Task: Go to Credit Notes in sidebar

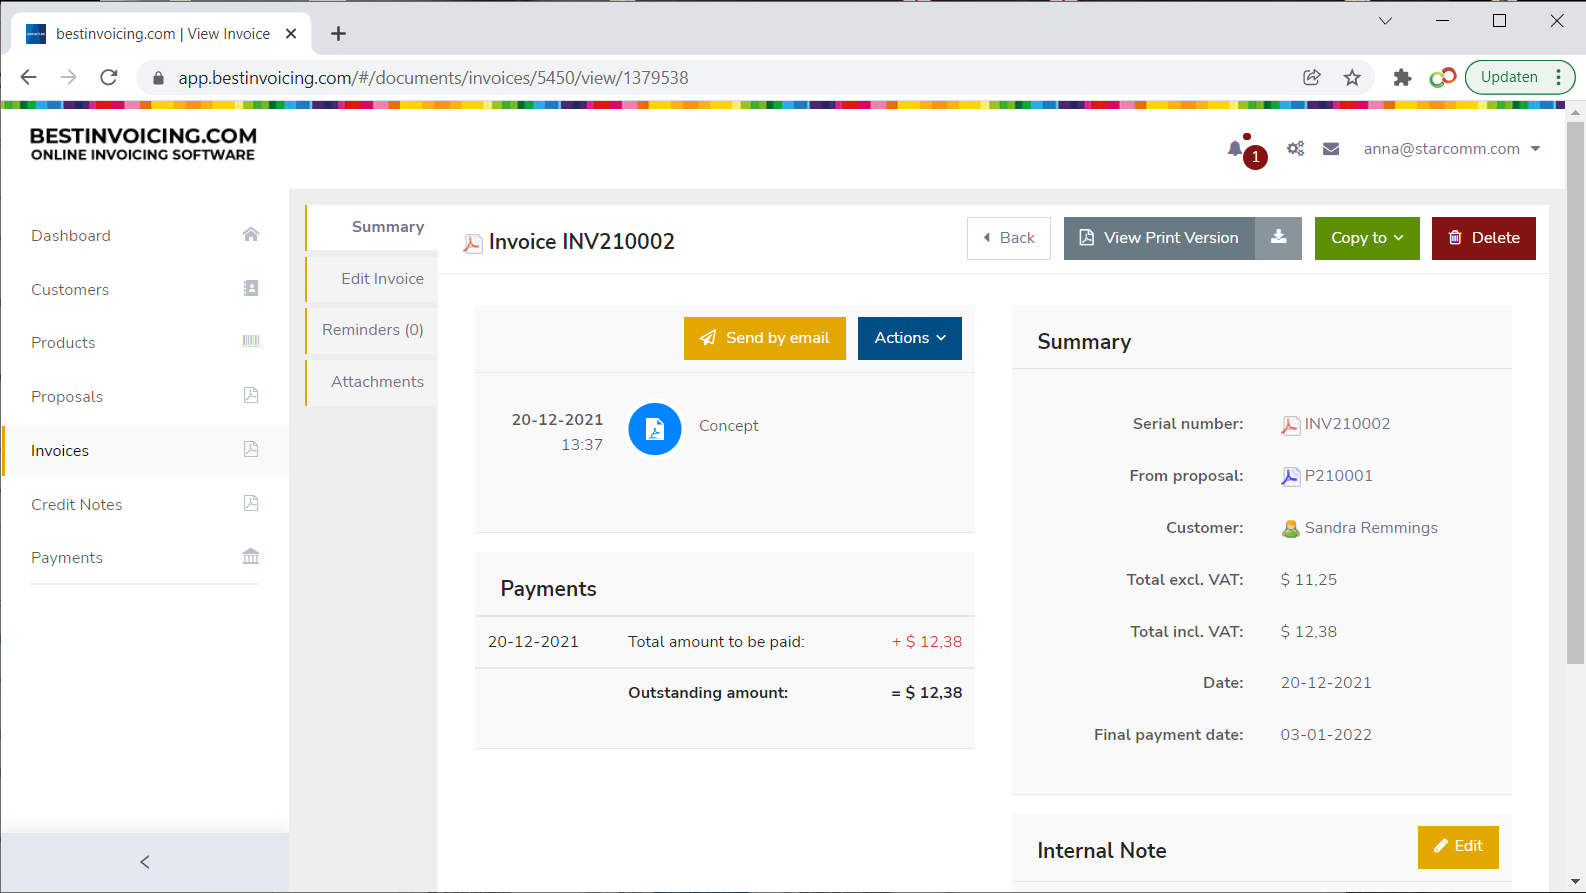Action: [x=77, y=505]
